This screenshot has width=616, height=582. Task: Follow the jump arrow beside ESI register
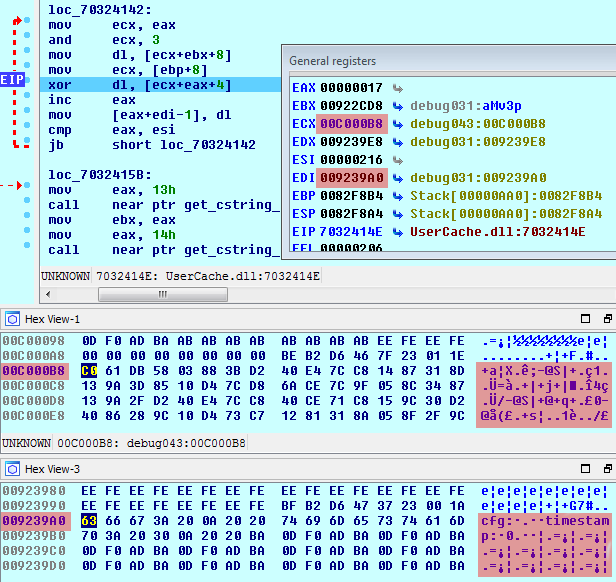tap(398, 160)
